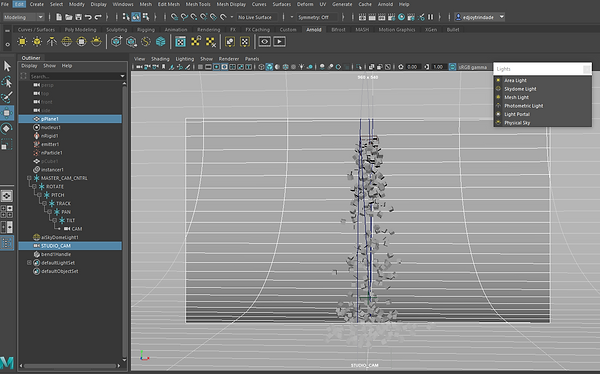Activate the Lasso select tool

pyautogui.click(x=7, y=82)
